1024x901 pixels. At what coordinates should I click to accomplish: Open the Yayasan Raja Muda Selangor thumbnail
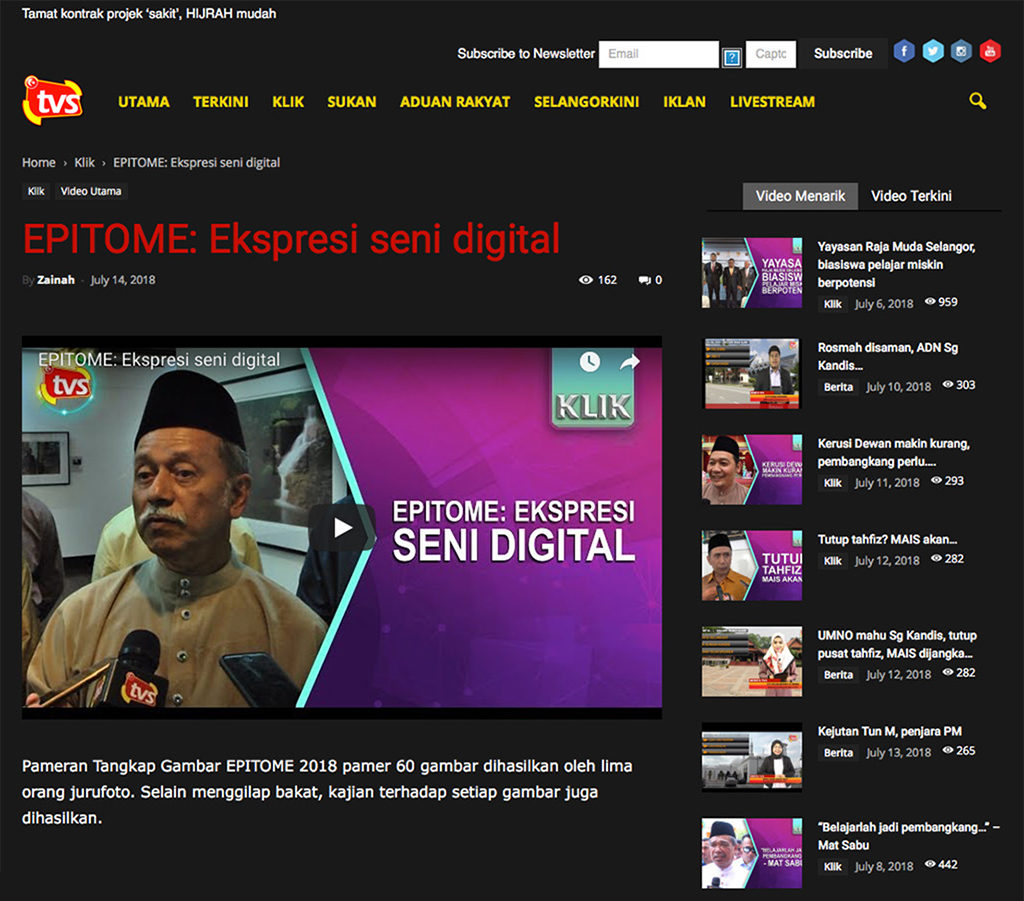752,273
